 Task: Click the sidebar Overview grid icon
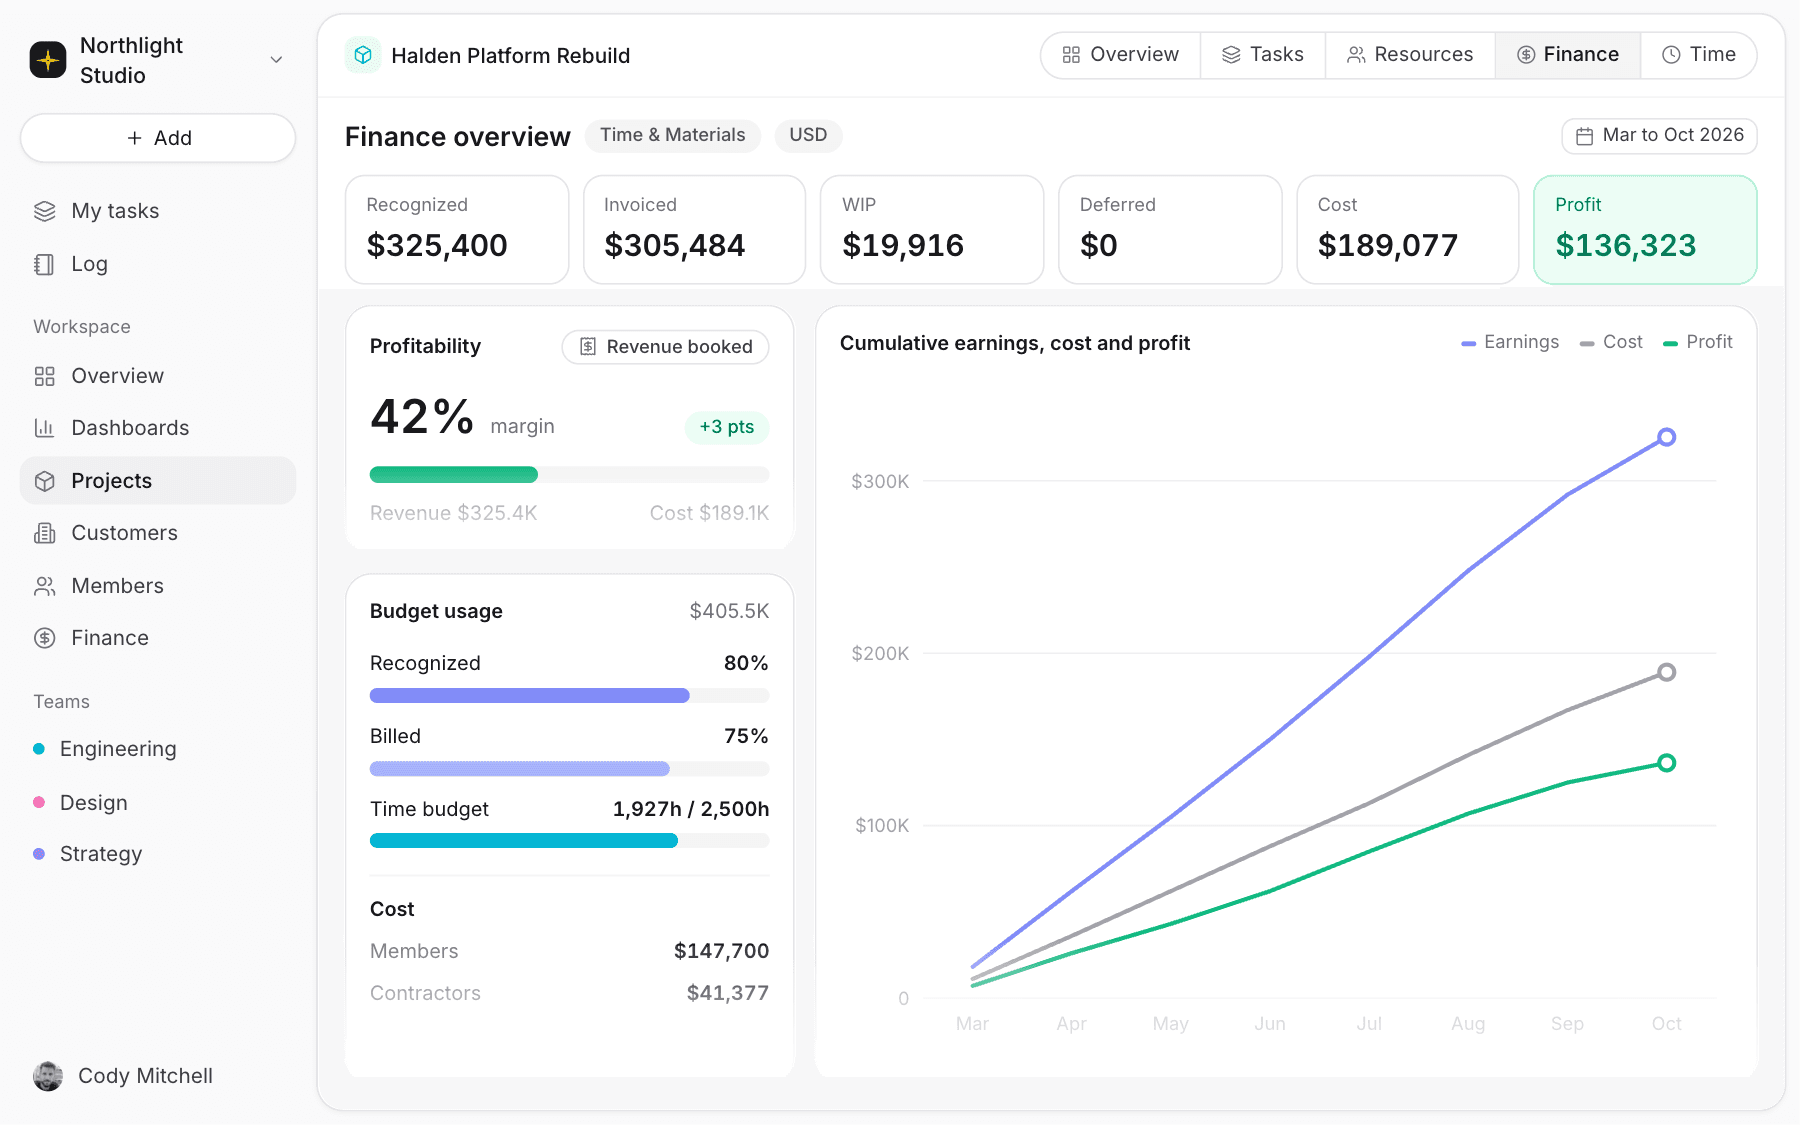[x=45, y=376]
